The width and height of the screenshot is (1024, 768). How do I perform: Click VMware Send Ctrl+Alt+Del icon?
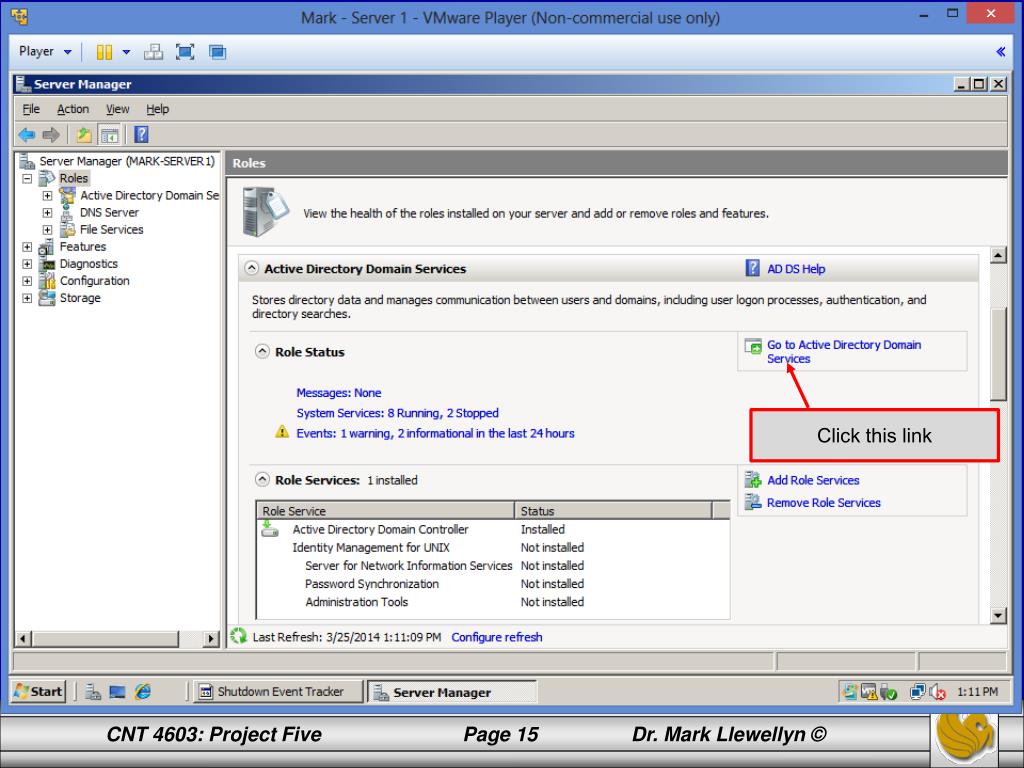[x=153, y=52]
